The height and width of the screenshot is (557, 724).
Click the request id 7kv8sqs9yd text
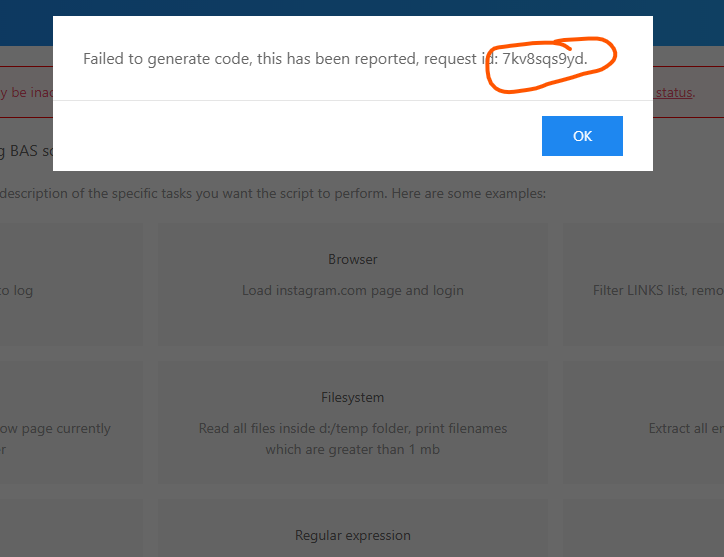click(x=544, y=59)
